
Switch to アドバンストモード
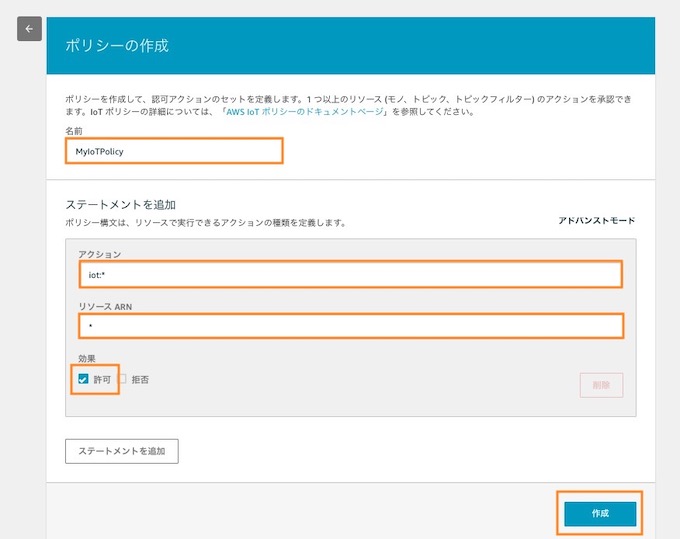(x=596, y=220)
